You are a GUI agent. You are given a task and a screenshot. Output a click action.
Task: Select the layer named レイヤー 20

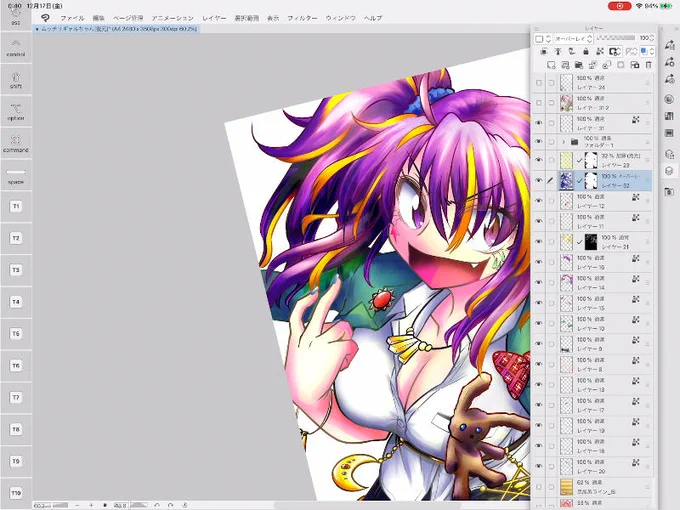[593, 466]
